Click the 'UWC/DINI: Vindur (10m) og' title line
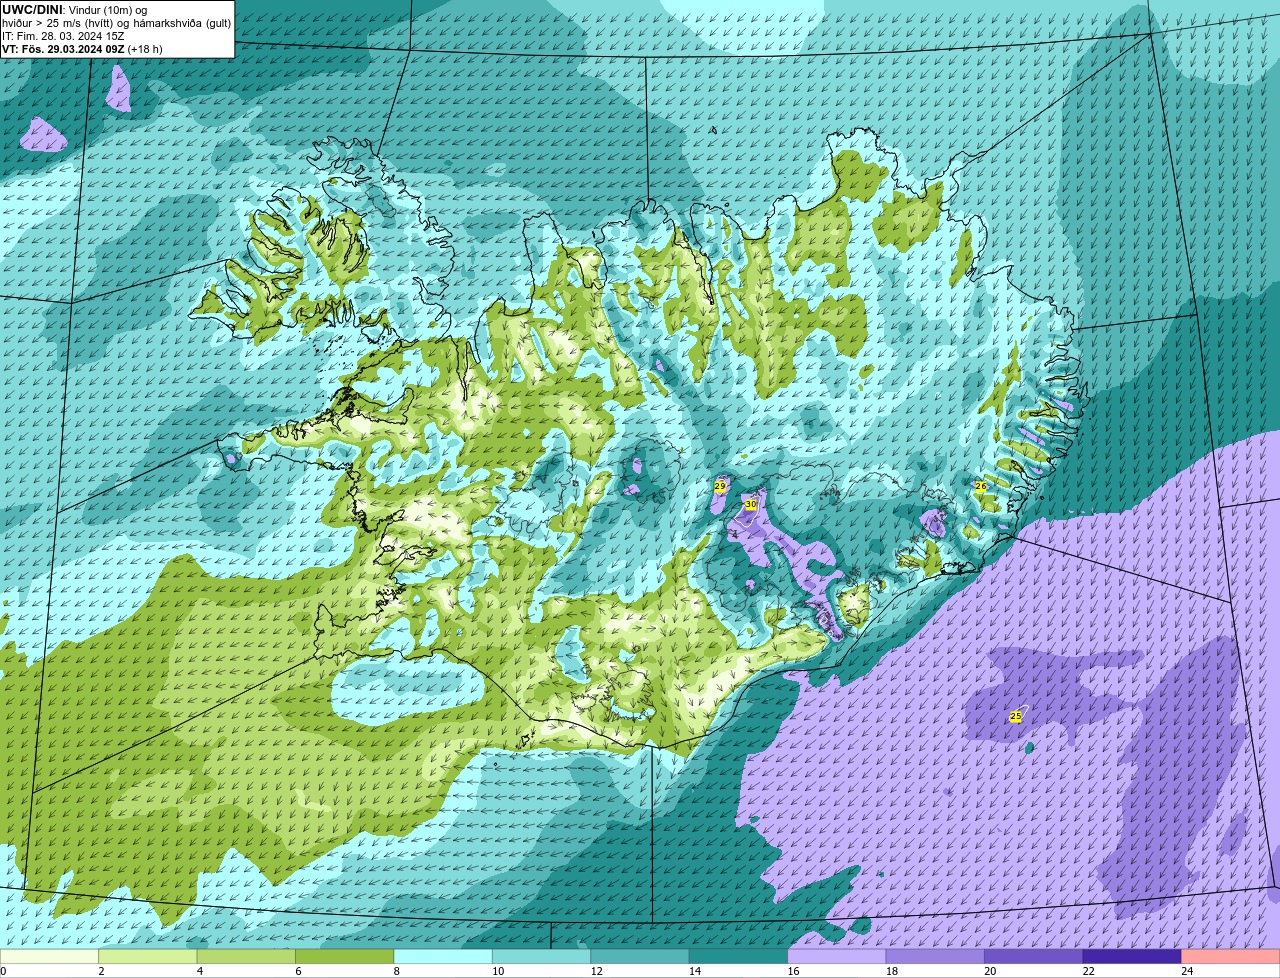 coord(74,10)
